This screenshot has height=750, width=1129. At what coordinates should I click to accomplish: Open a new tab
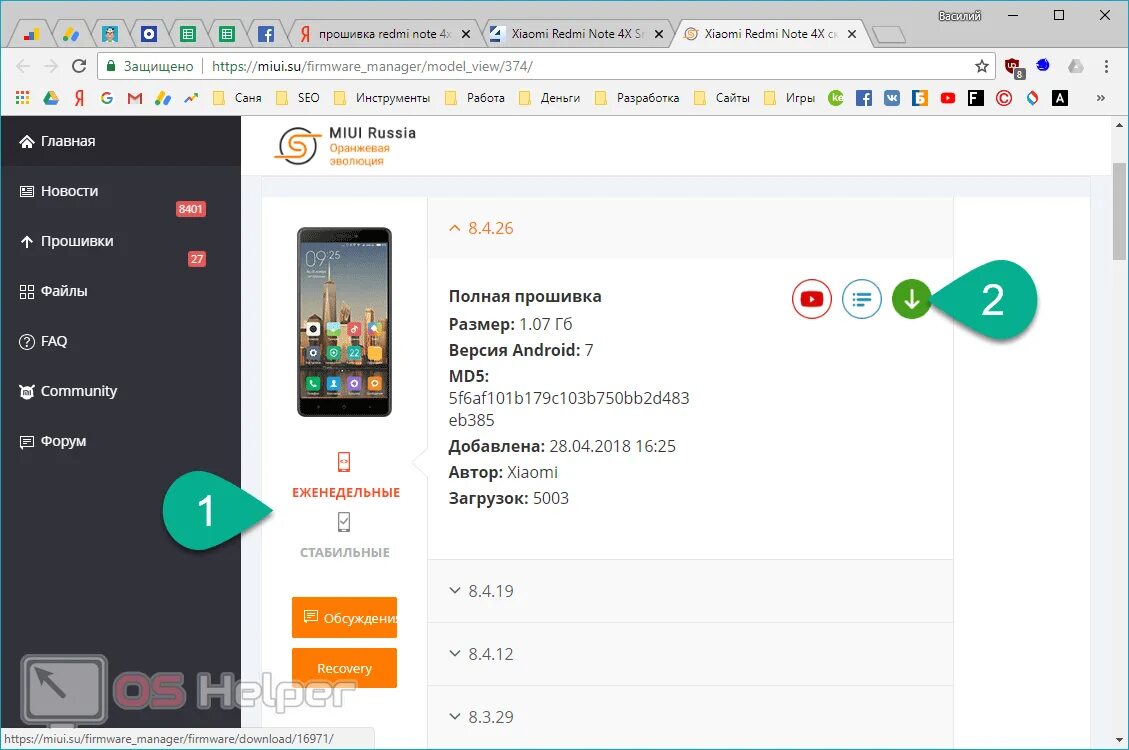[x=889, y=35]
